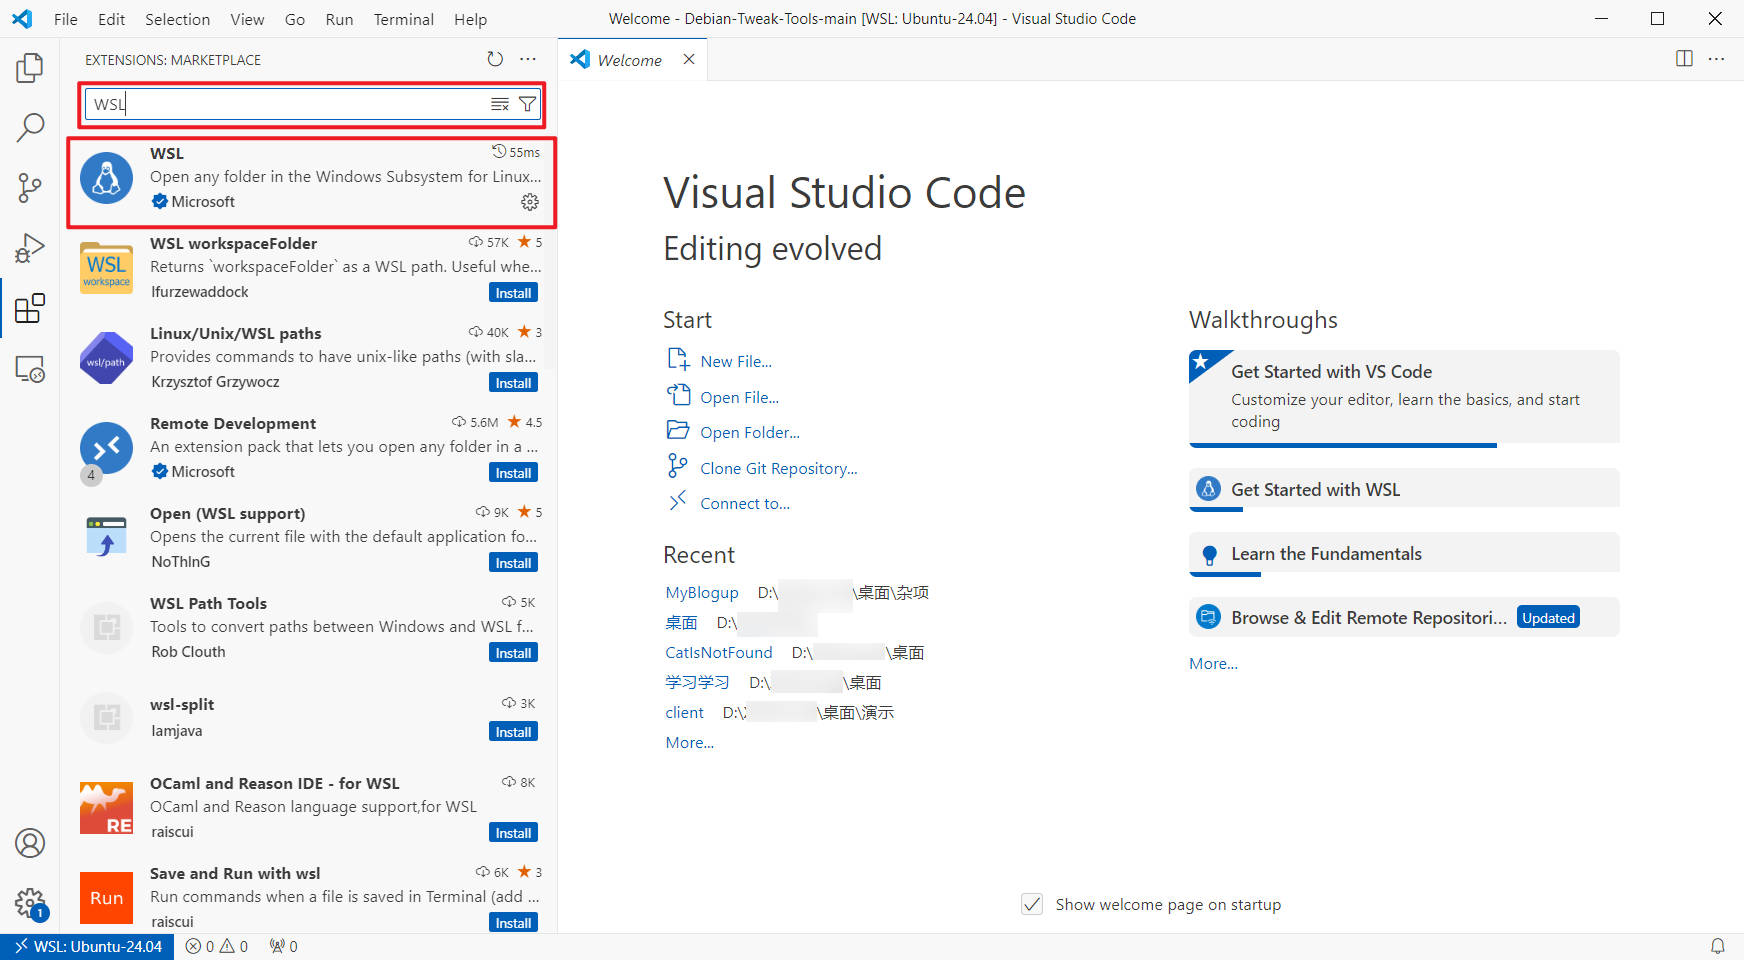Install Linux/Unix/WSL paths extension
Viewport: 1744px width, 960px height.
513,383
